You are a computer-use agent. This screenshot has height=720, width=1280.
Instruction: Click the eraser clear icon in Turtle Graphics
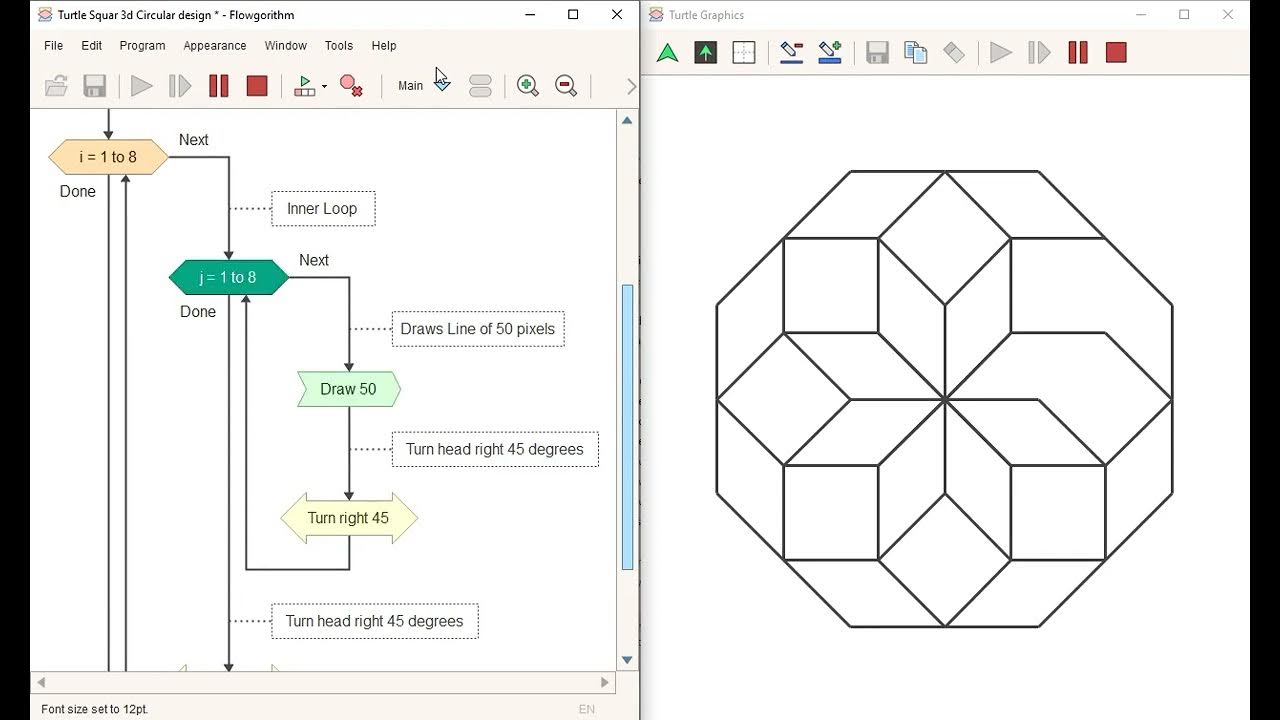click(x=954, y=53)
